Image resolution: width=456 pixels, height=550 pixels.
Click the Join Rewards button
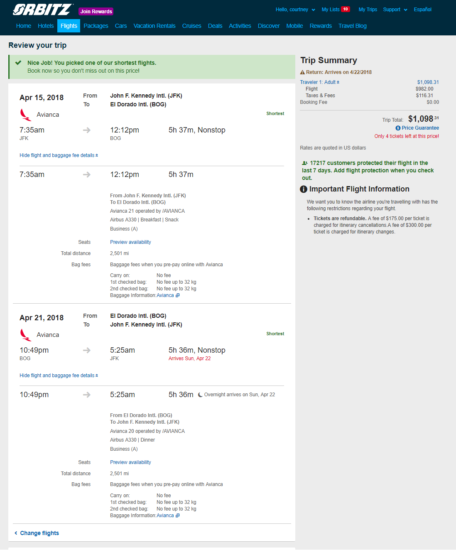click(96, 11)
